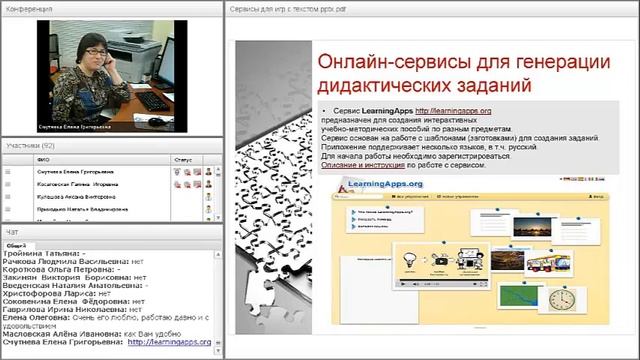
Task: Click the chat line from Христофорова Лариса
Action: tap(56, 293)
